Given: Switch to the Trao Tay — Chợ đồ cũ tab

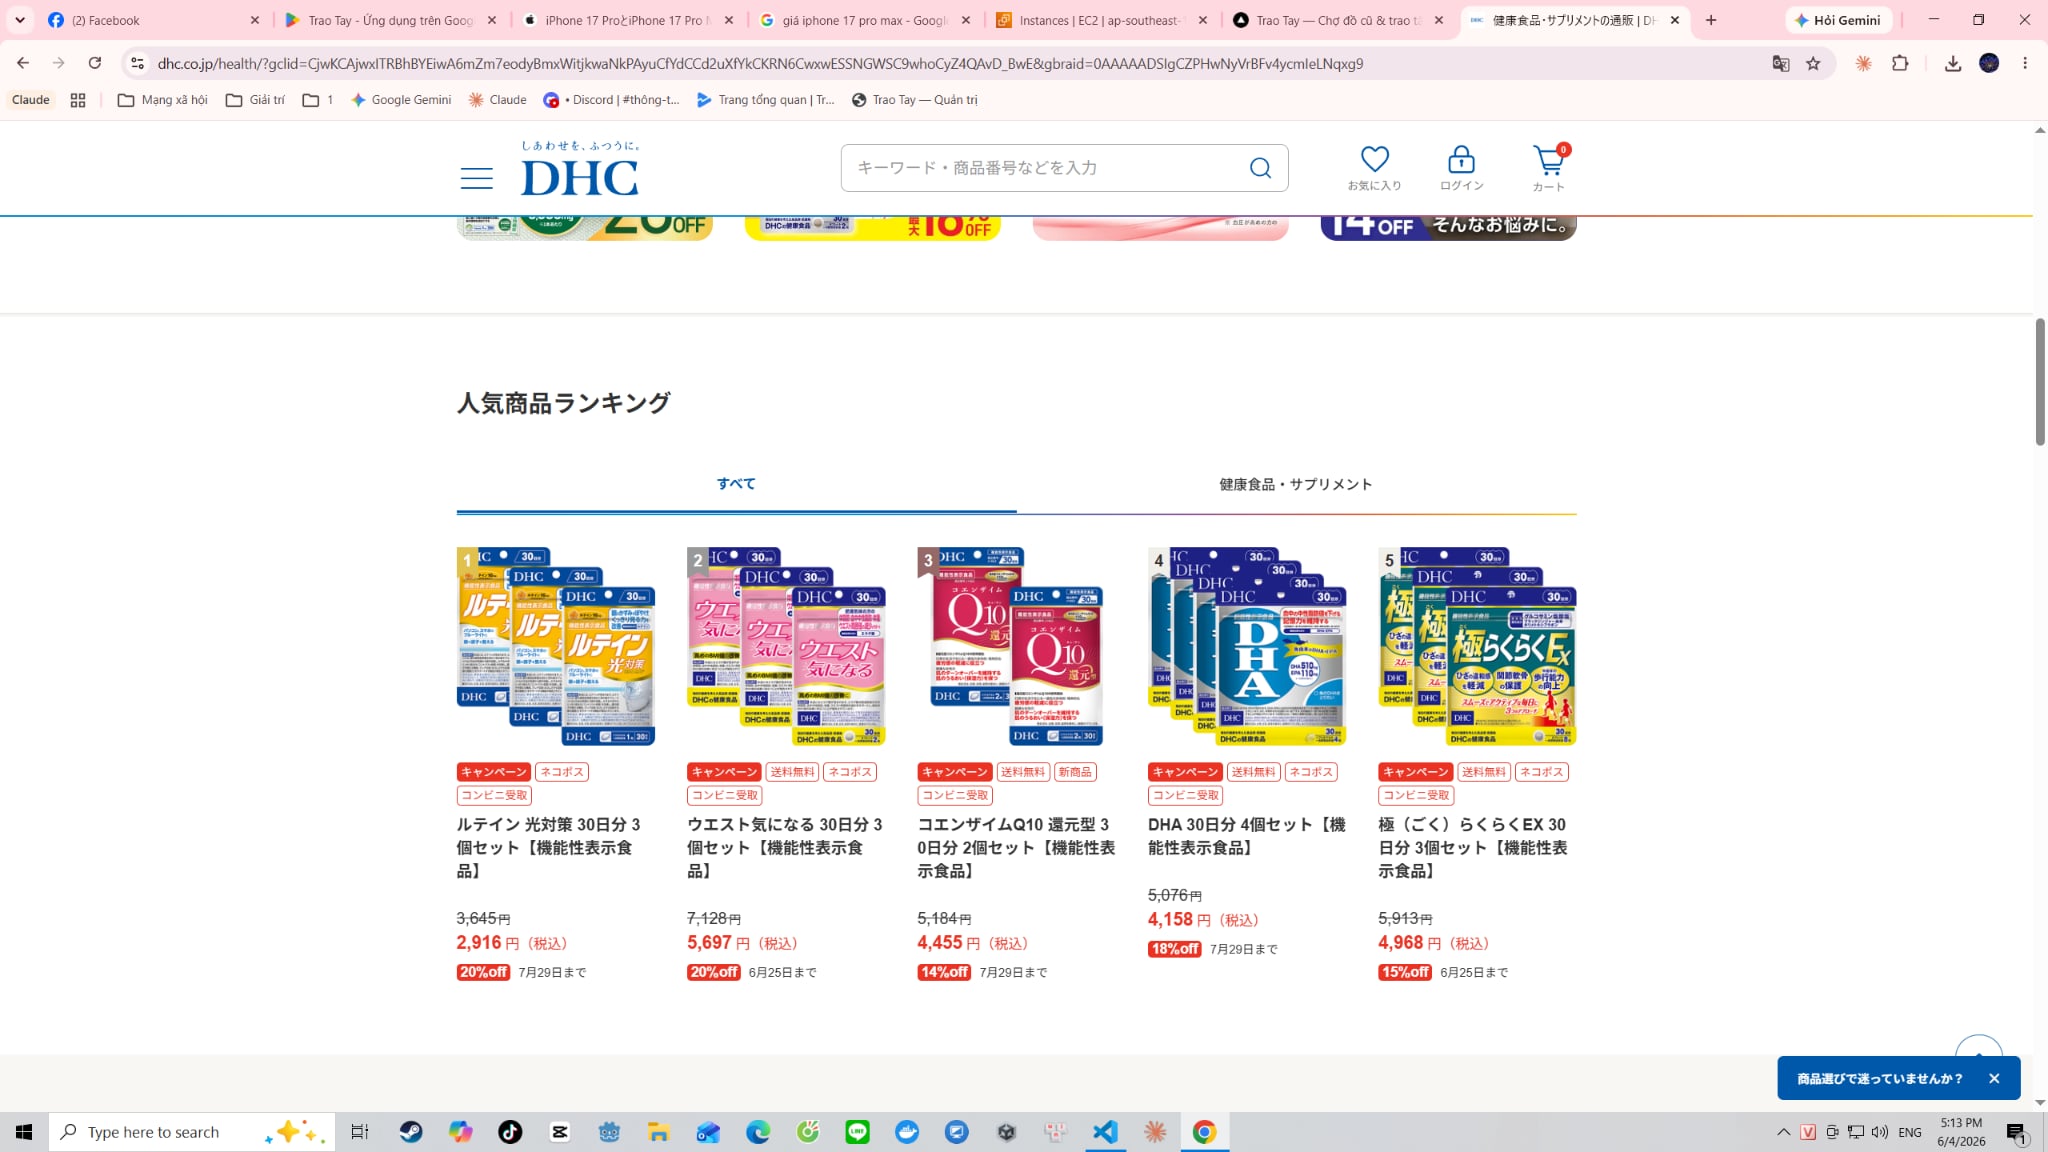Looking at the screenshot, I should coord(1338,20).
